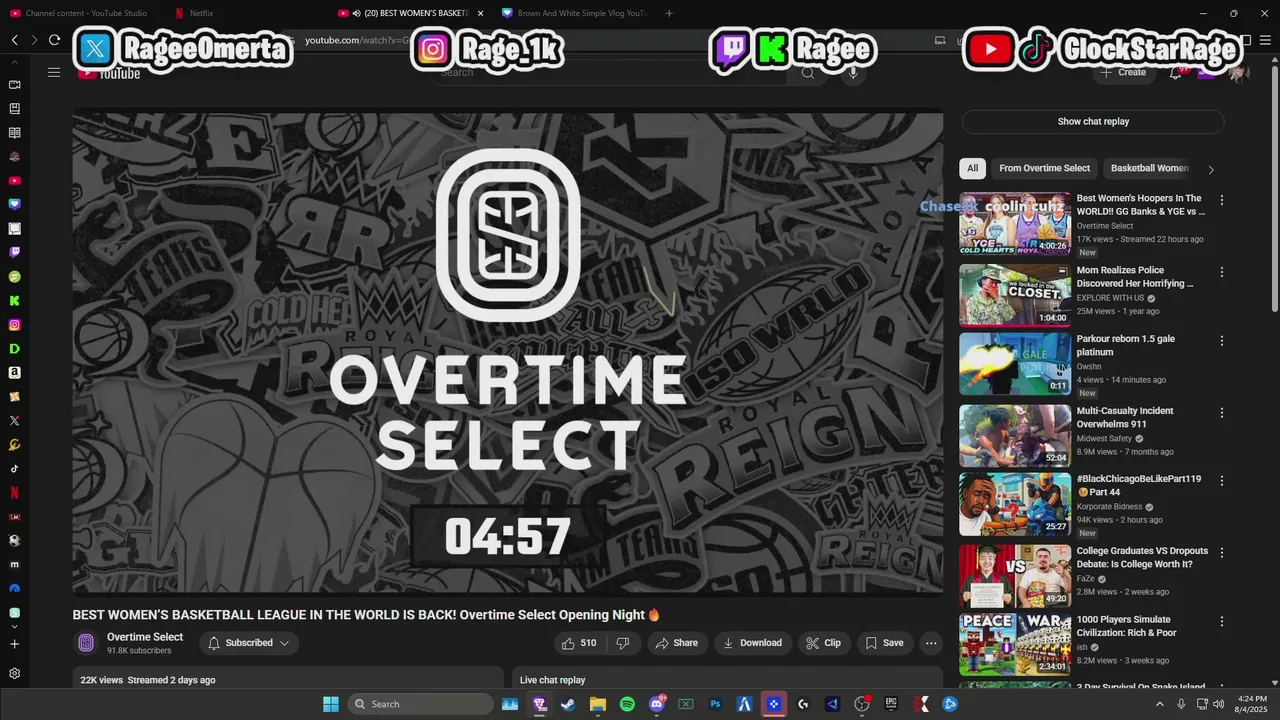Dislike the video with thumbs down
Screen dimensions: 1280x720
pyautogui.click(x=622, y=643)
